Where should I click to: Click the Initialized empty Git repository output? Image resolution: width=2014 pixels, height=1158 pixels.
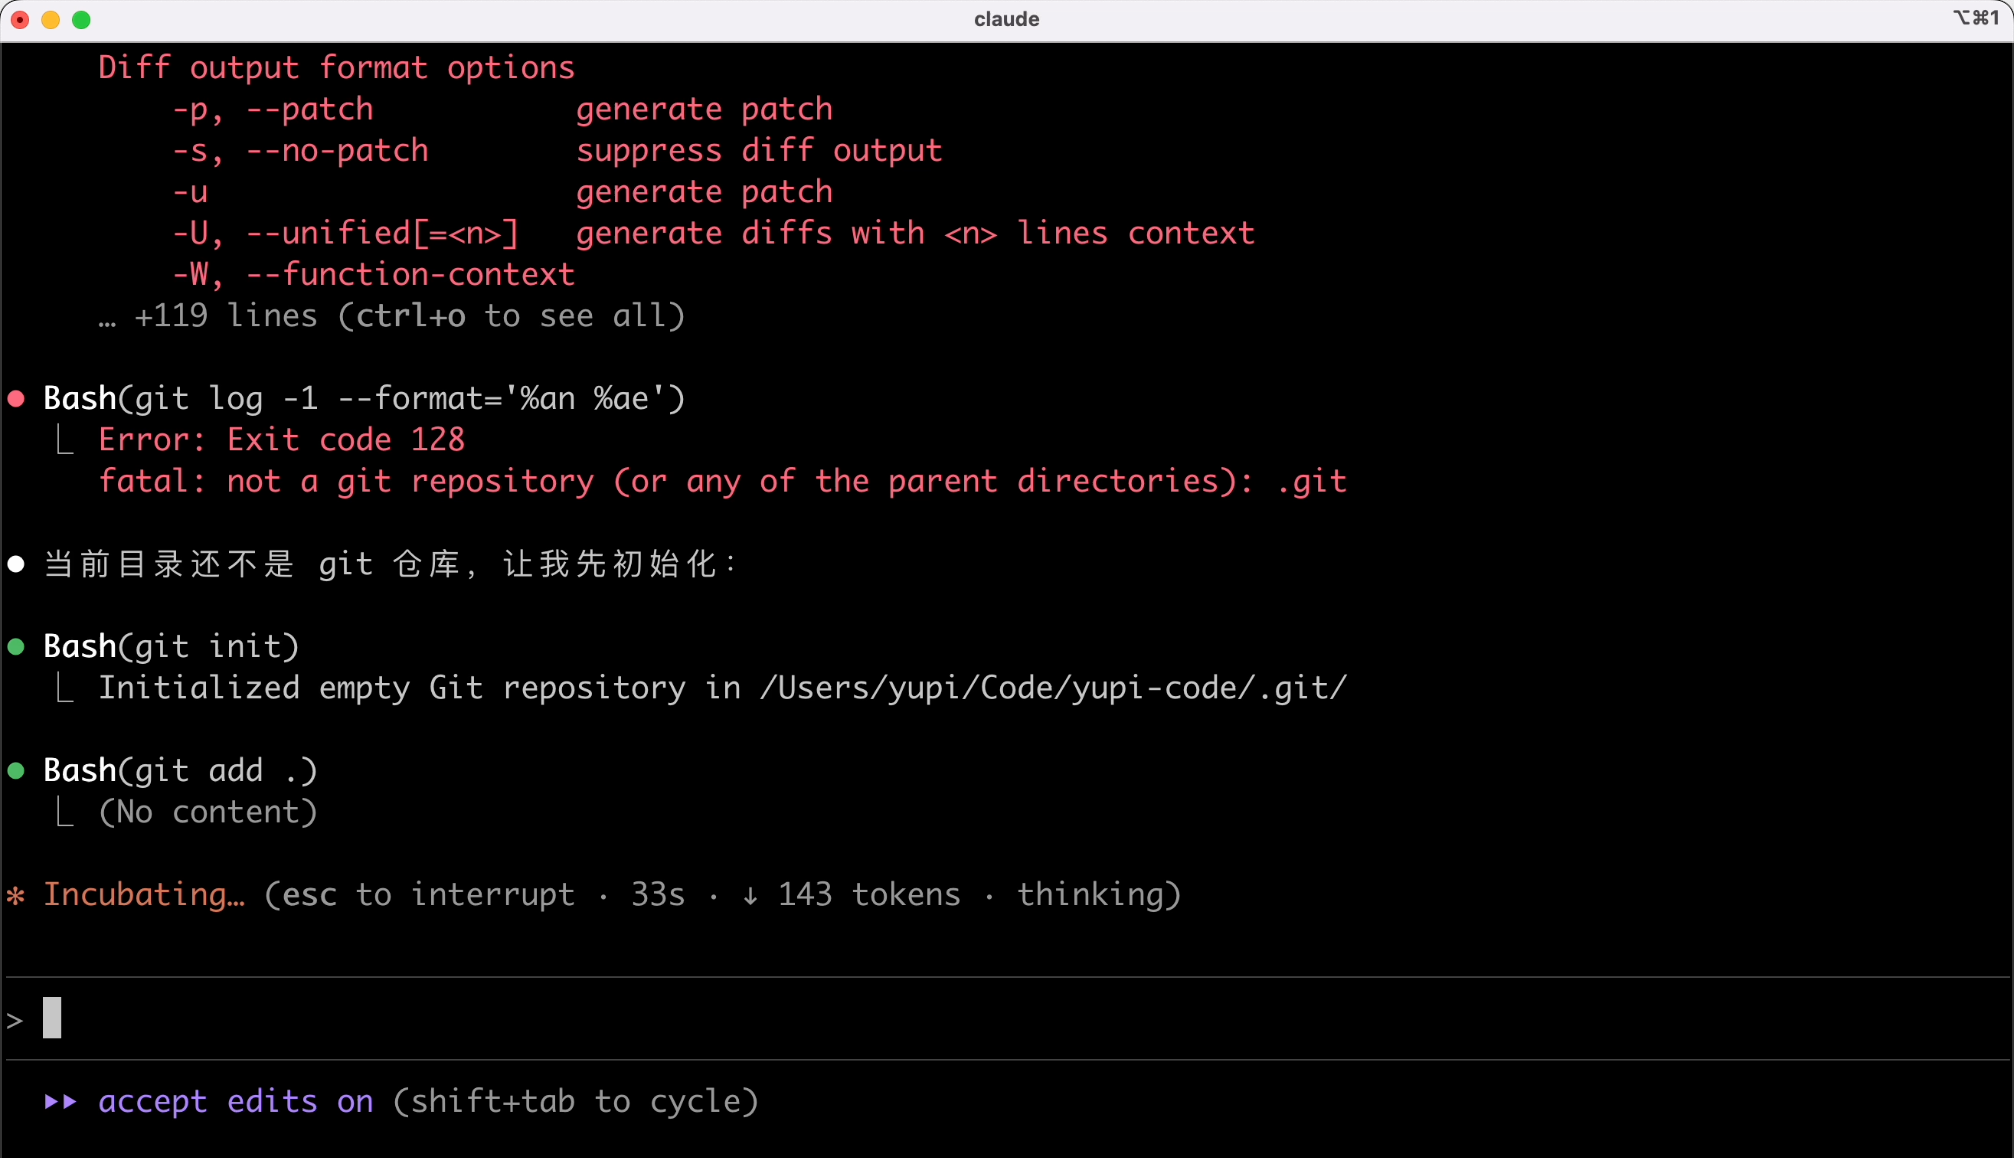click(x=722, y=688)
